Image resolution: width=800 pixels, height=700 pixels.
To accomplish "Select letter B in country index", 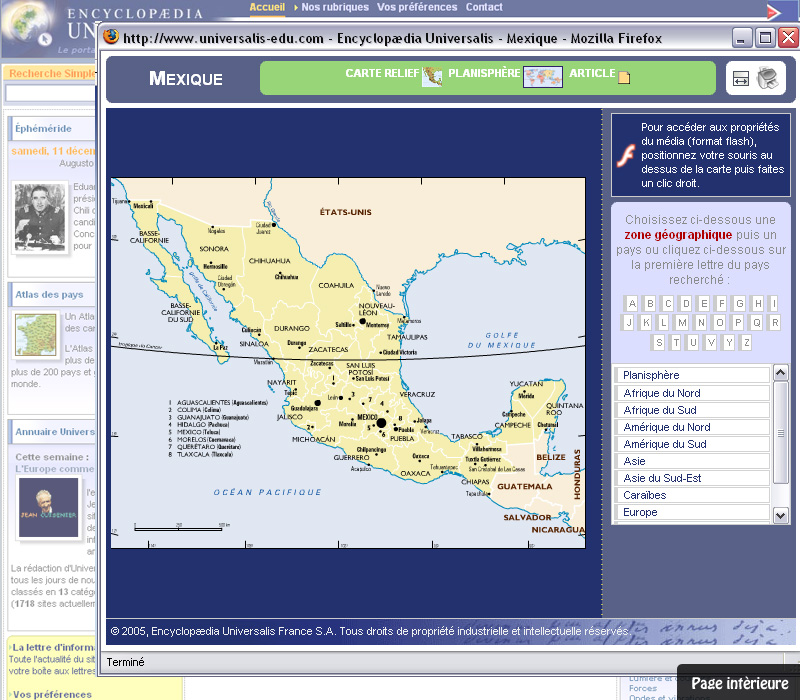I will [x=650, y=304].
